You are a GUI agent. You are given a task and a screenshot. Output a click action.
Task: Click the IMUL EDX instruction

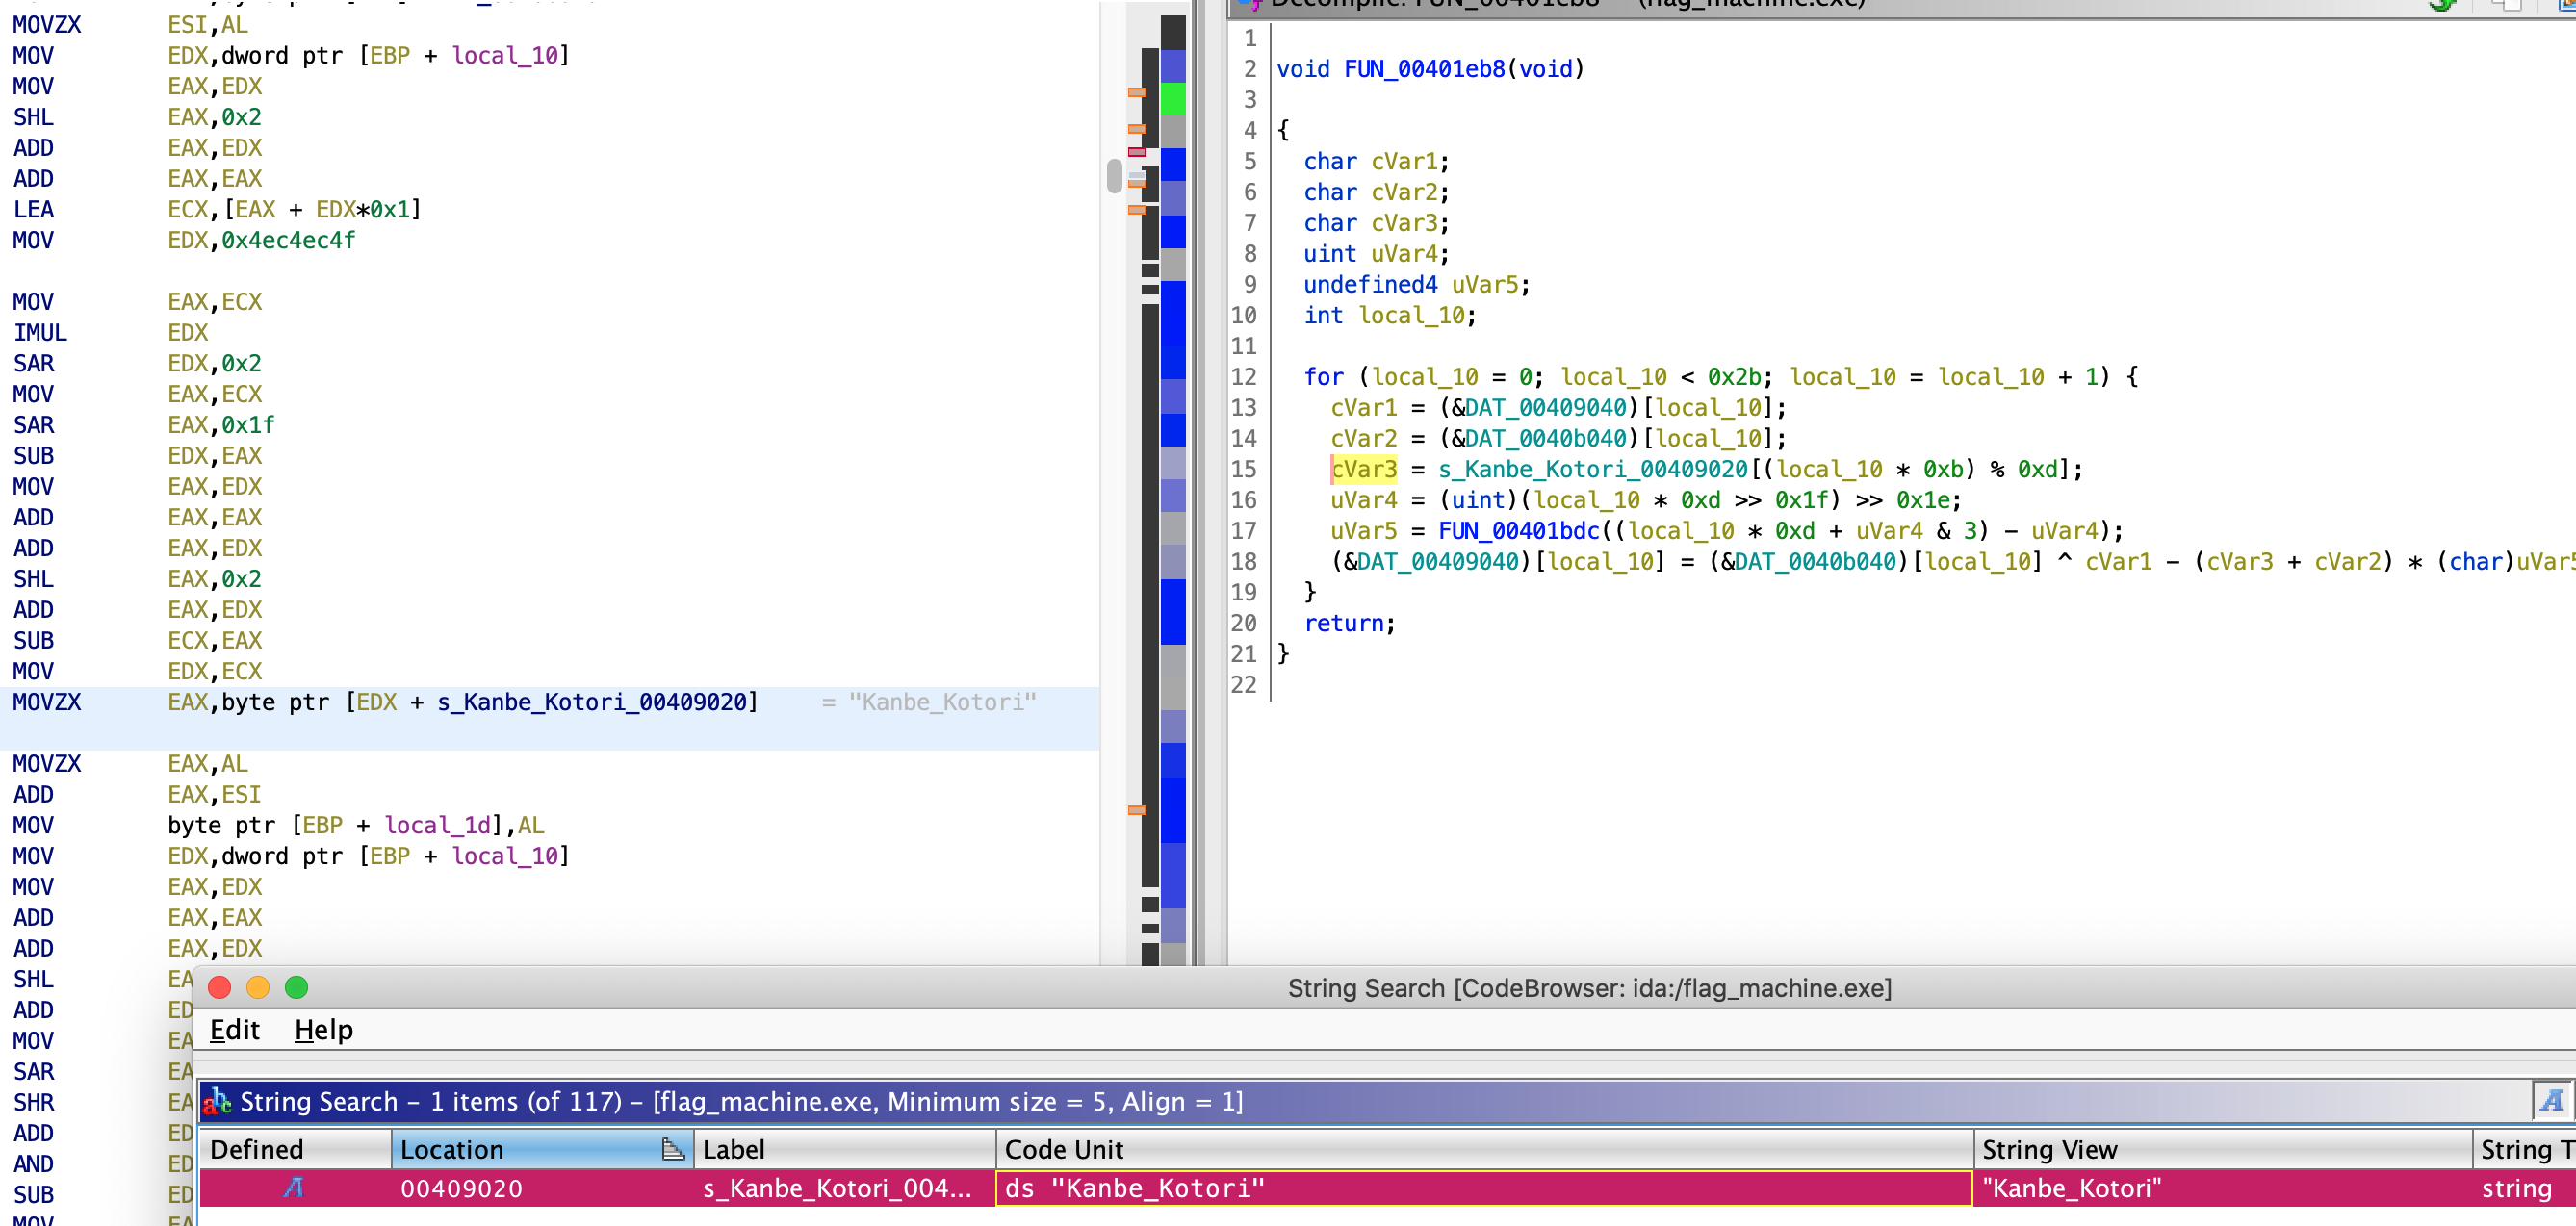pos(111,332)
